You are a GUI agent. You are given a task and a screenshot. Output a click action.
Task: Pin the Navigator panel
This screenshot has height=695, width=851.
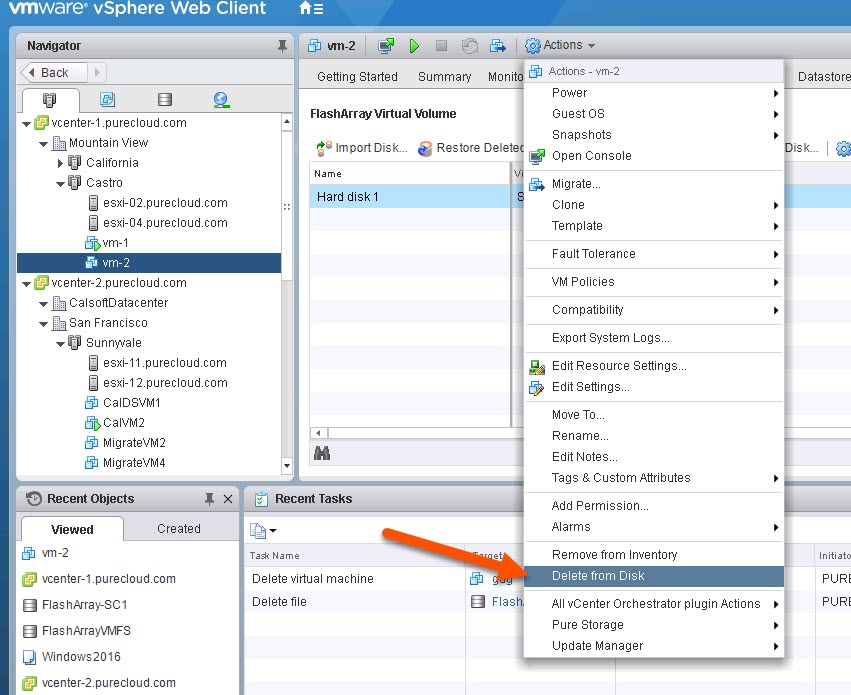tap(282, 46)
